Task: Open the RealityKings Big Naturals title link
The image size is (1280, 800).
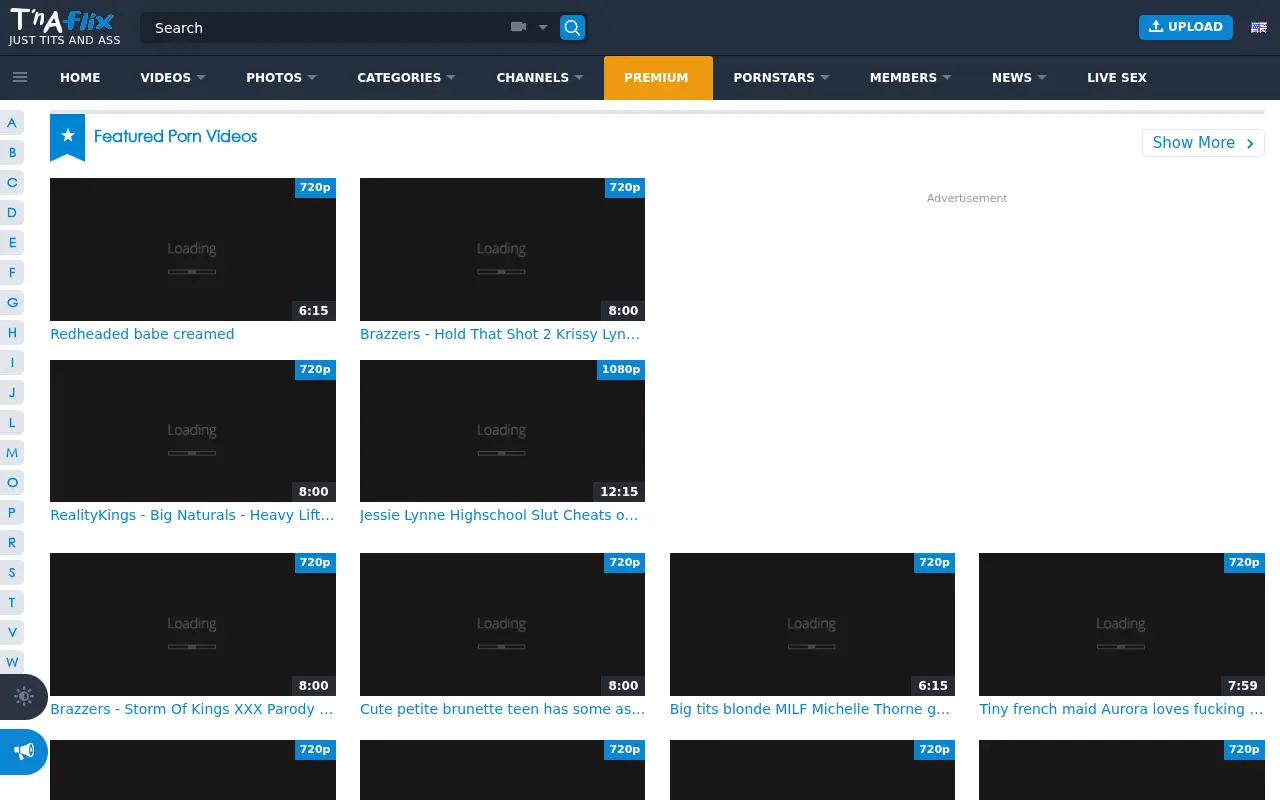Action: tap(192, 515)
